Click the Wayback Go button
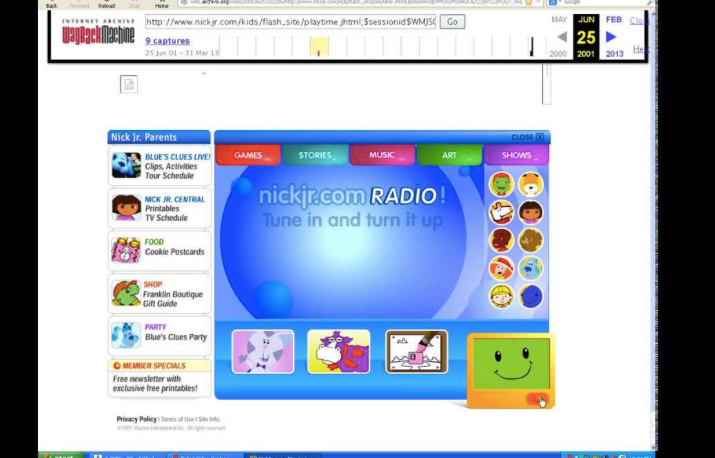Viewport: 715px width, 458px height. [x=452, y=22]
